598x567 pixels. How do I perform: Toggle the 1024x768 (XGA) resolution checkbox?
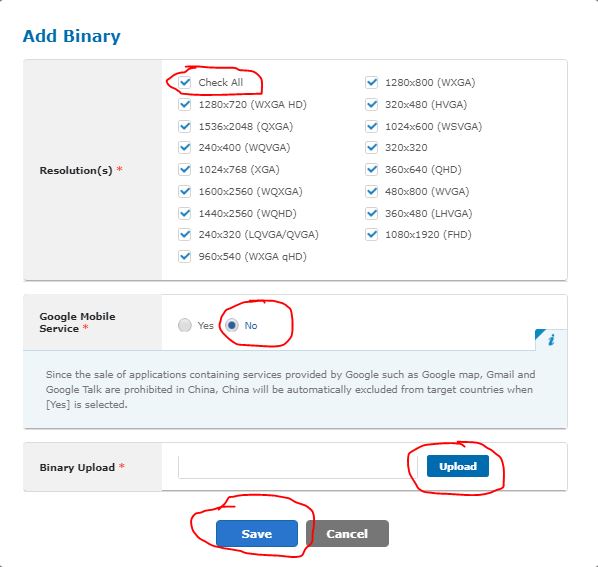185,169
